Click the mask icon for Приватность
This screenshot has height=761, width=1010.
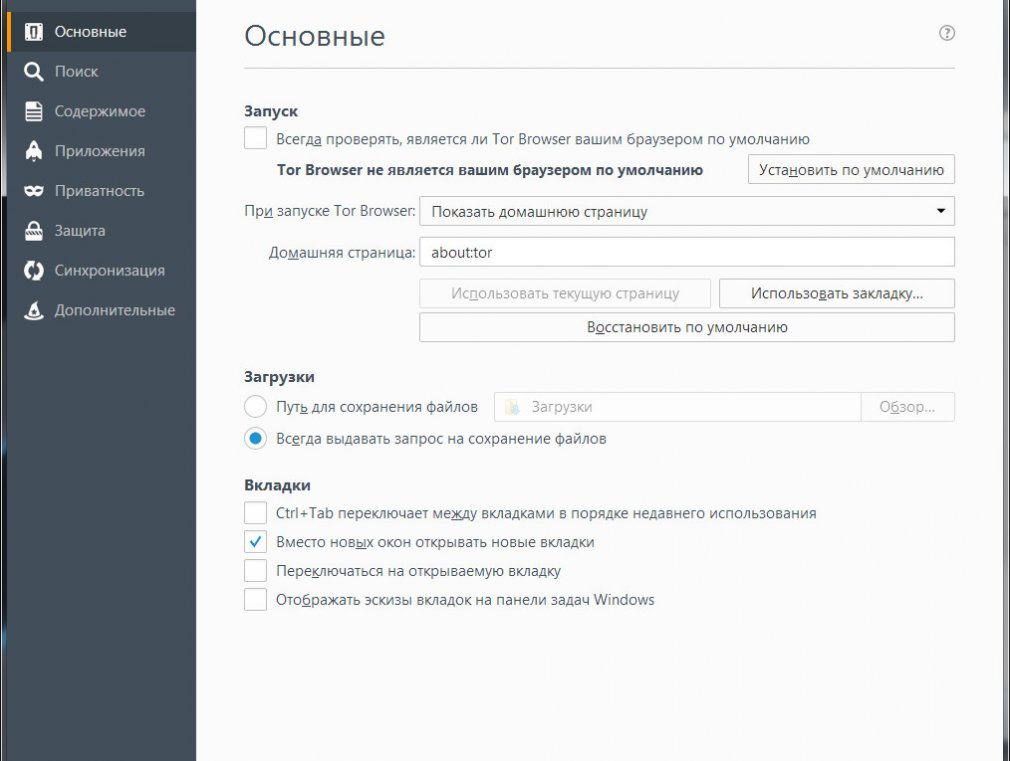(33, 191)
